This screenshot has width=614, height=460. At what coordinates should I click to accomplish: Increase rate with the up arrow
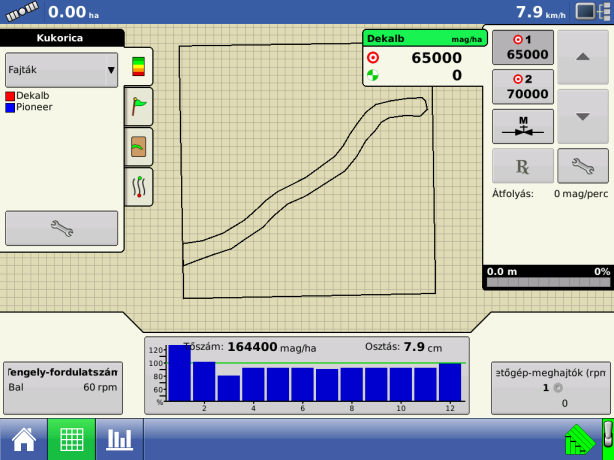click(583, 57)
